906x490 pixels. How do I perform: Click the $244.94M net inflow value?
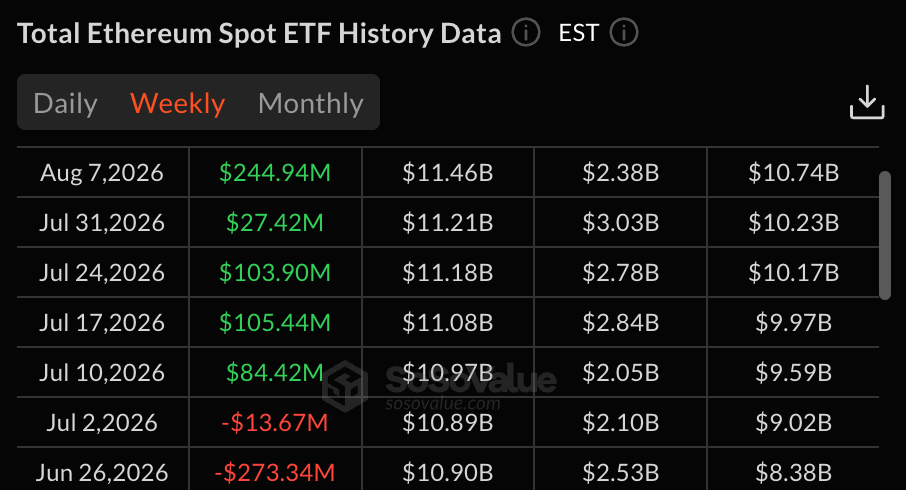coord(275,173)
